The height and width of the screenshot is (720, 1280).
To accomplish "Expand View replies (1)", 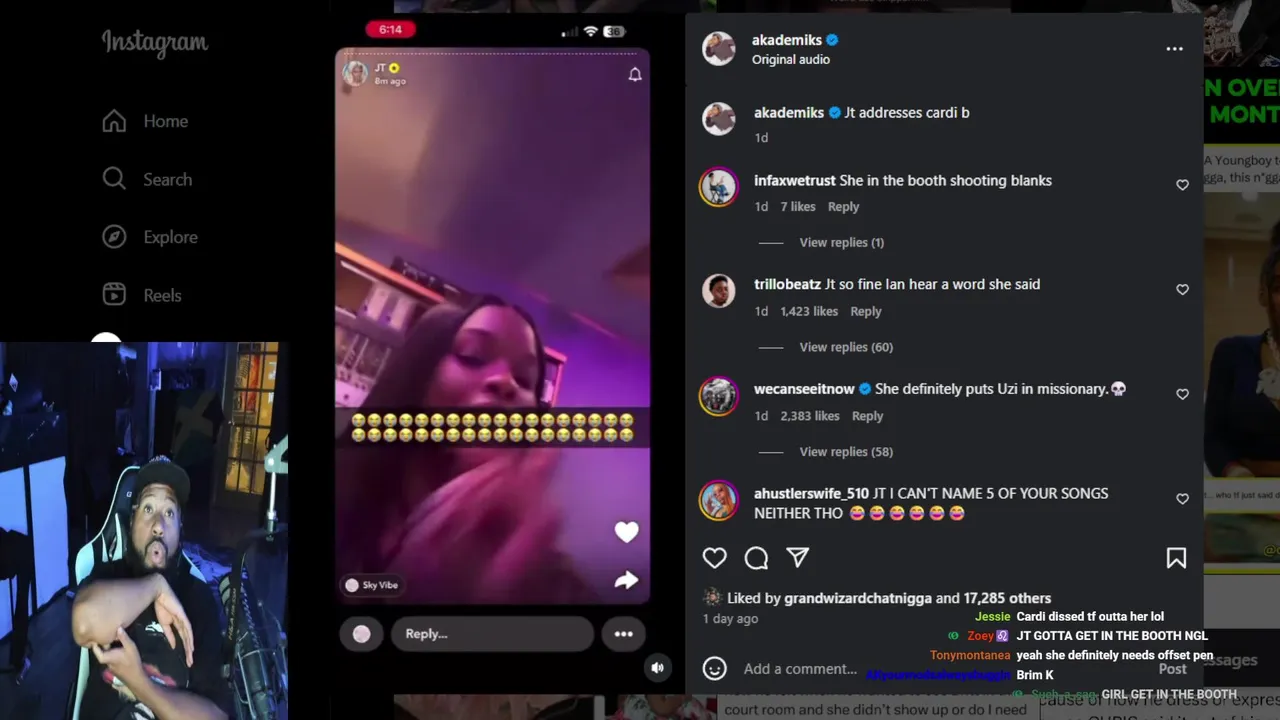I will click(x=842, y=243).
